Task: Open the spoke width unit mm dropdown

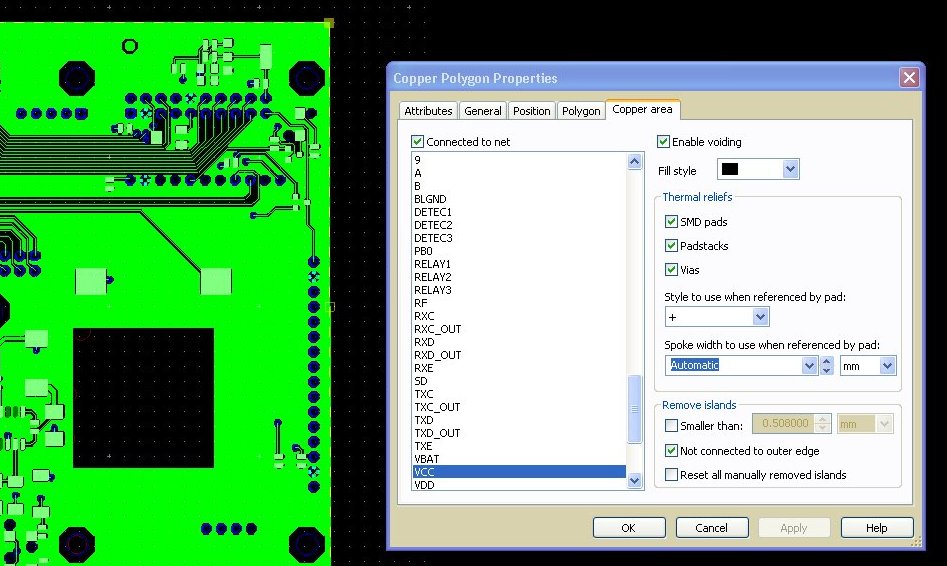Action: point(887,366)
